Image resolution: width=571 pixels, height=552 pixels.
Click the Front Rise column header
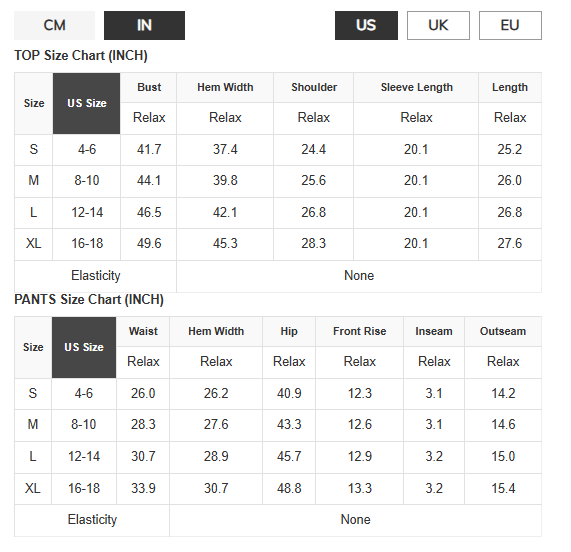point(360,331)
